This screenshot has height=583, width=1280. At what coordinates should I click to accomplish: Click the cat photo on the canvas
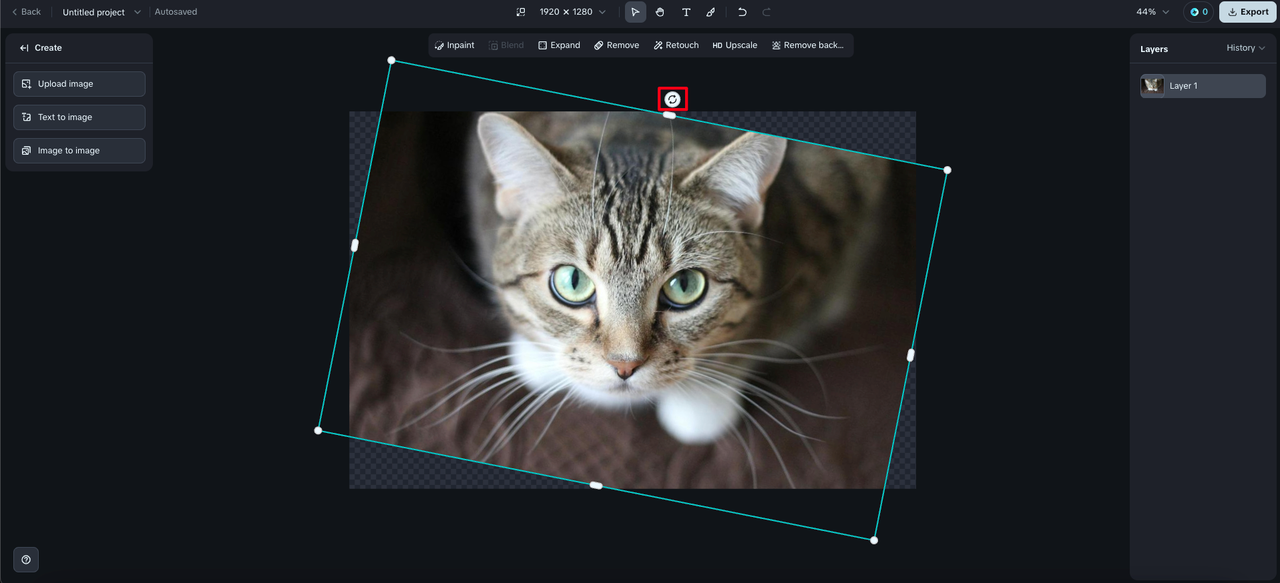coord(632,300)
